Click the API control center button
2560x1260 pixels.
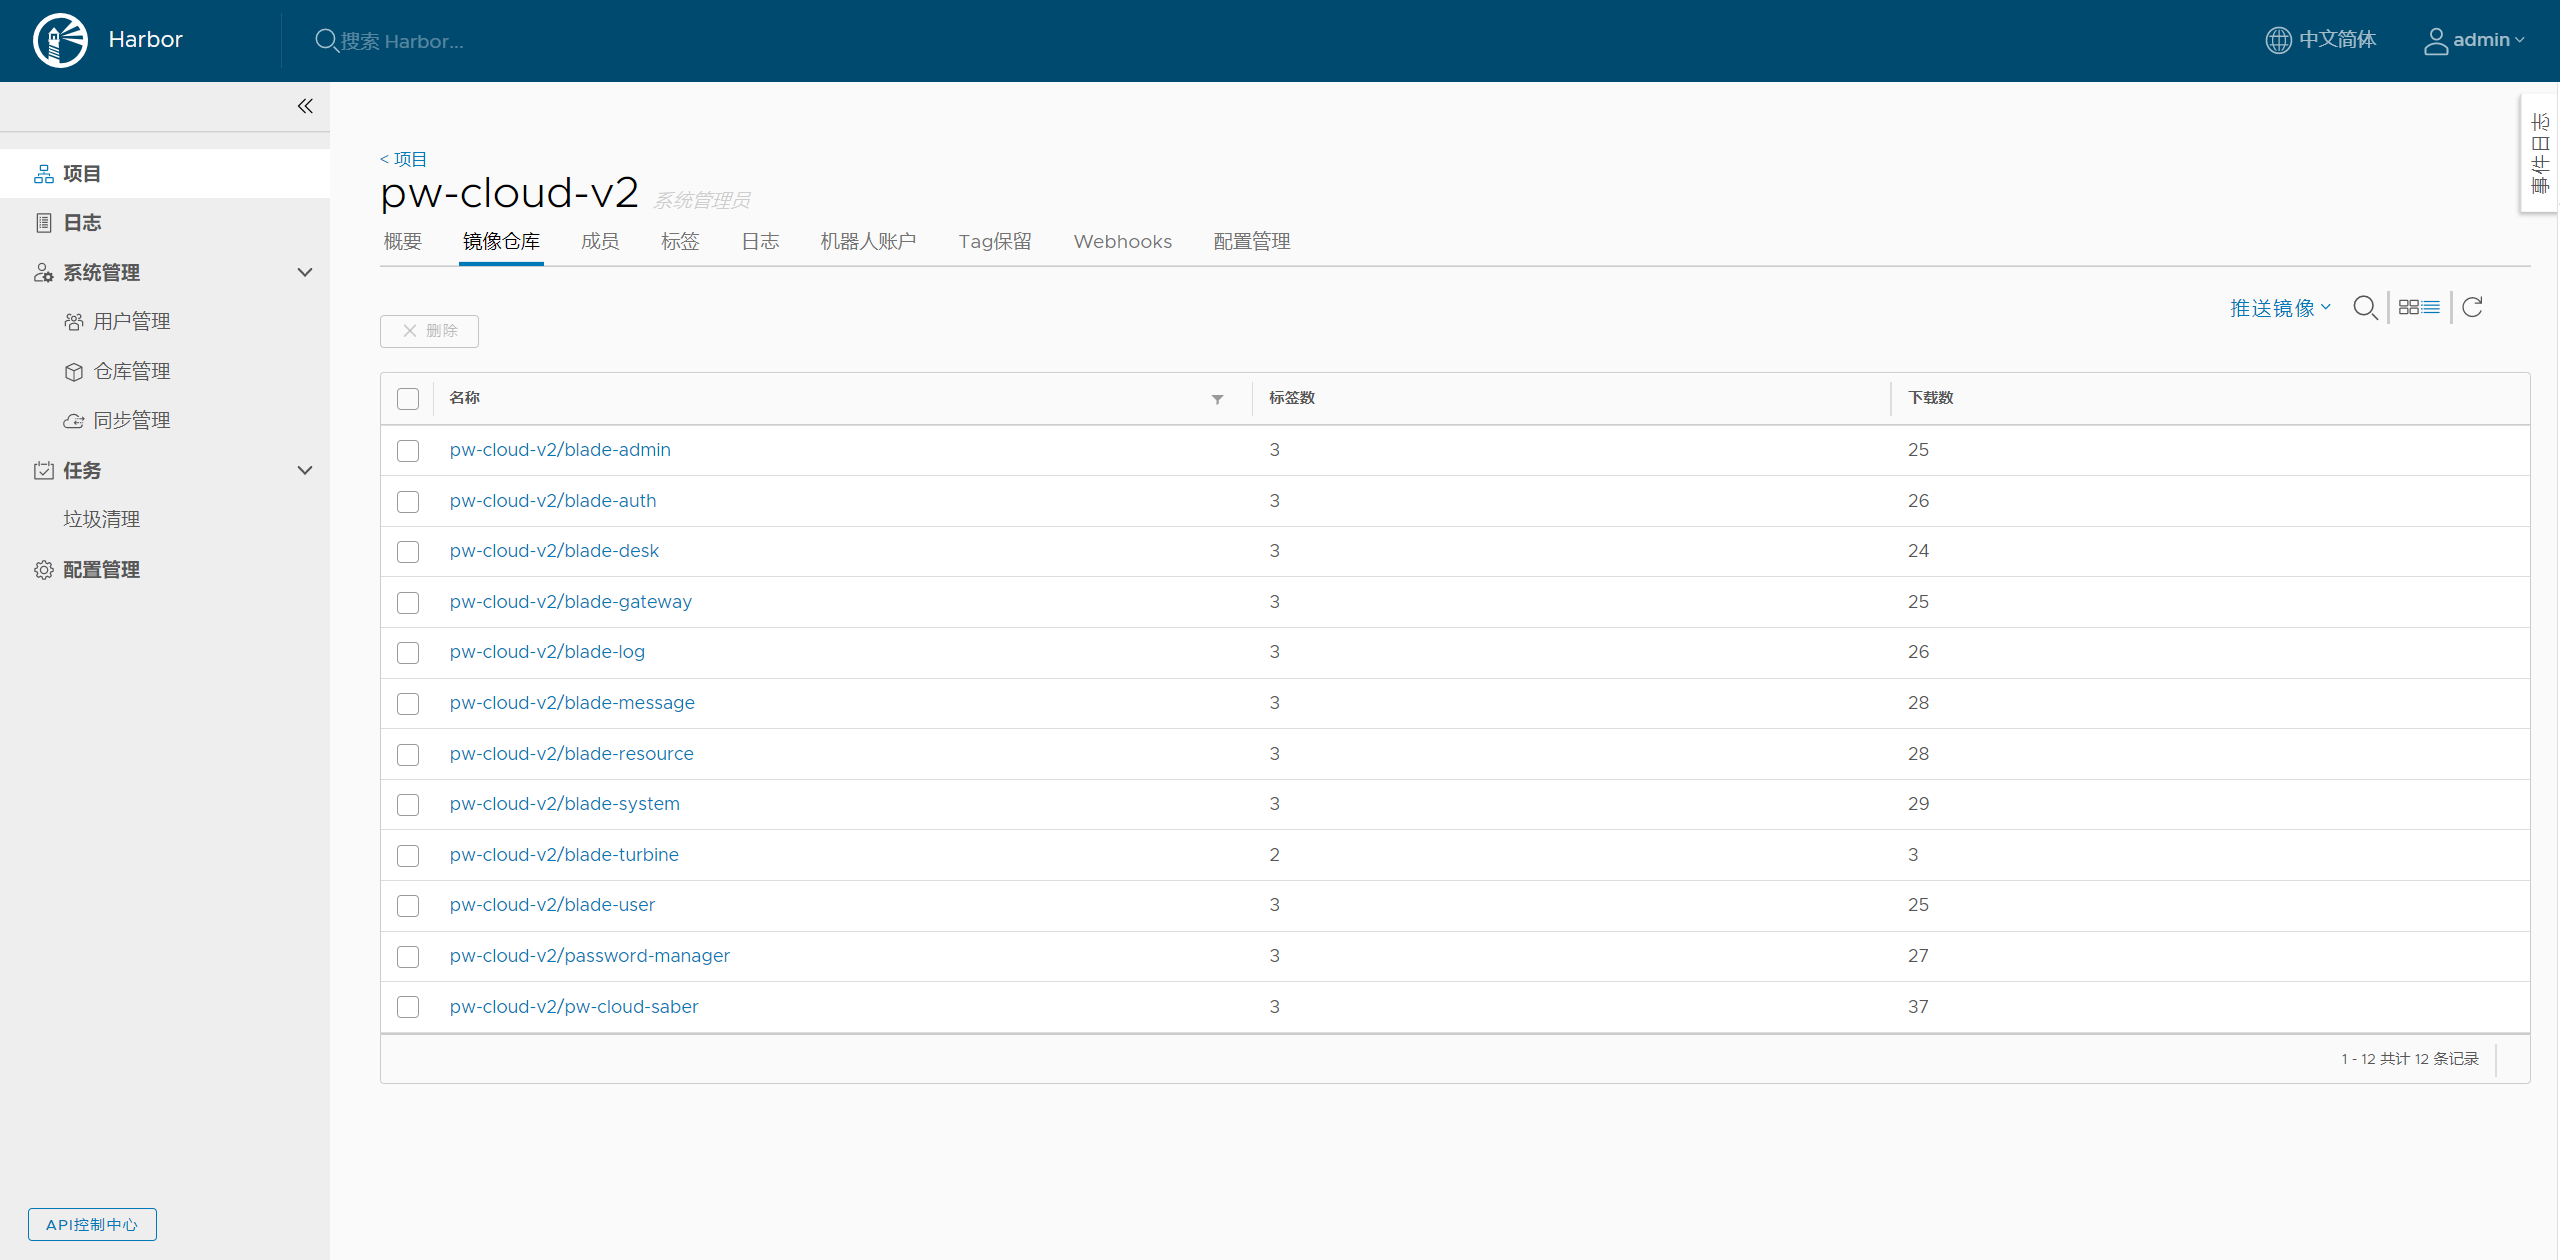point(92,1224)
